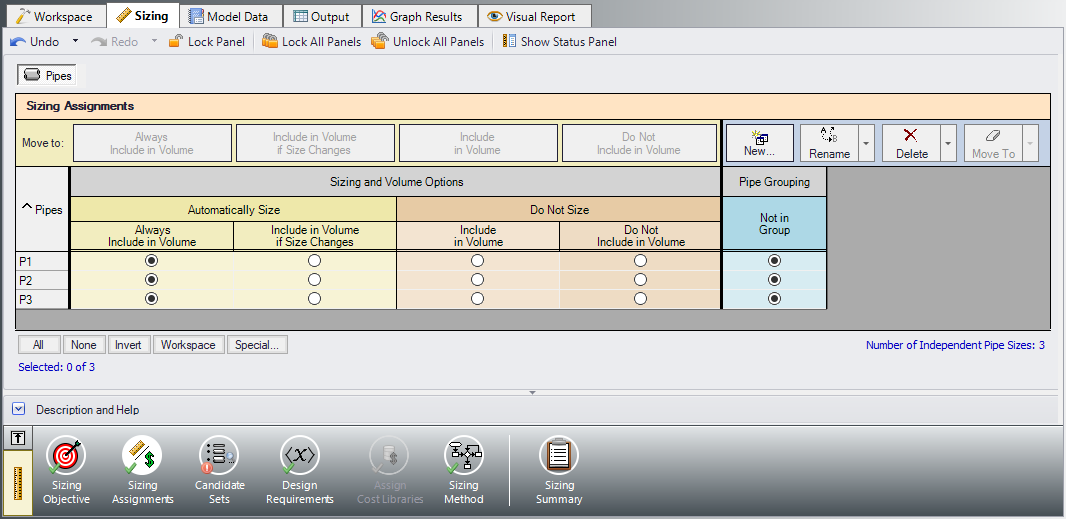
Task: Switch to the Graph Results tab
Action: [417, 16]
